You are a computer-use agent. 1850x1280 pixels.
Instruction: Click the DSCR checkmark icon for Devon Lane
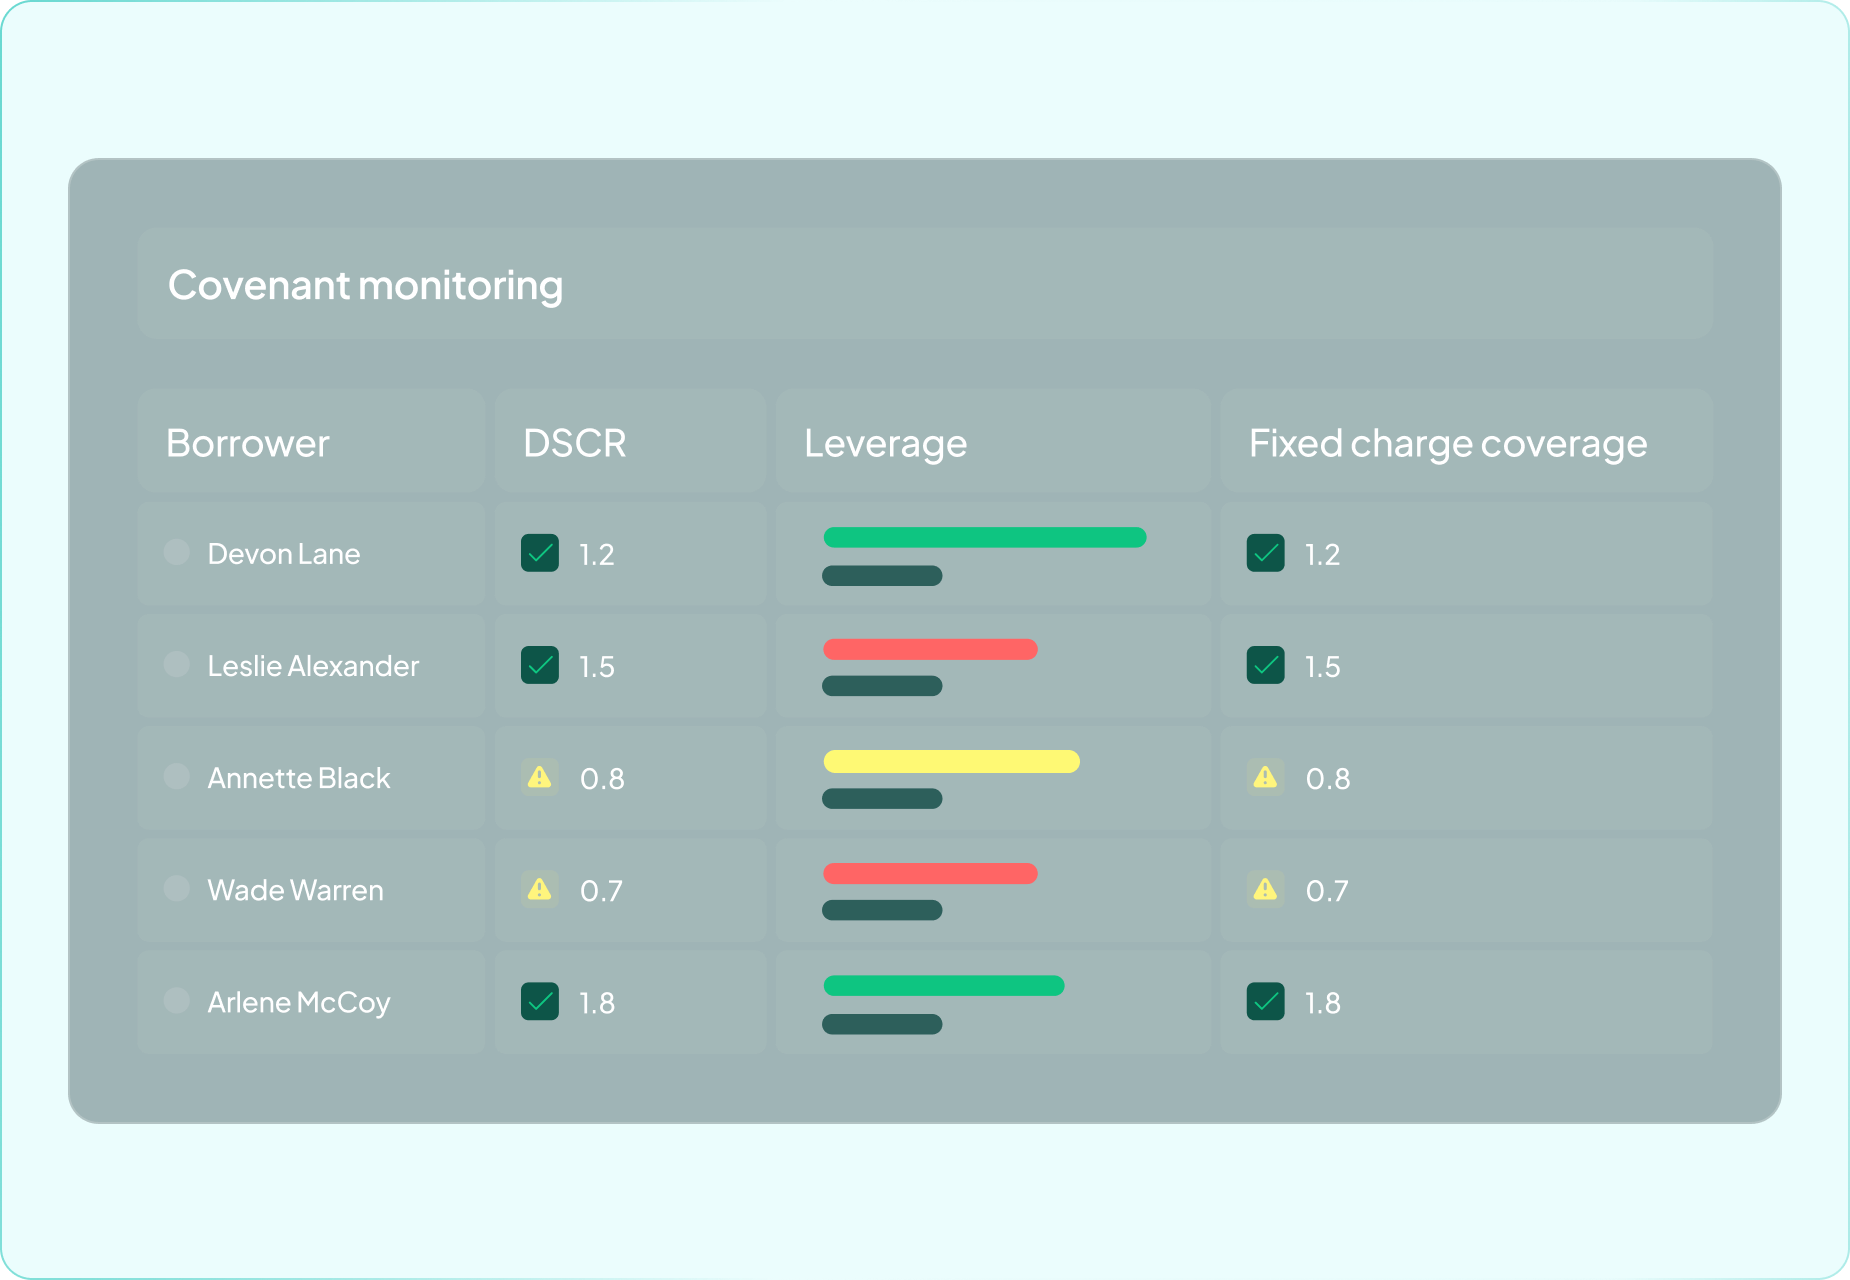tap(540, 553)
